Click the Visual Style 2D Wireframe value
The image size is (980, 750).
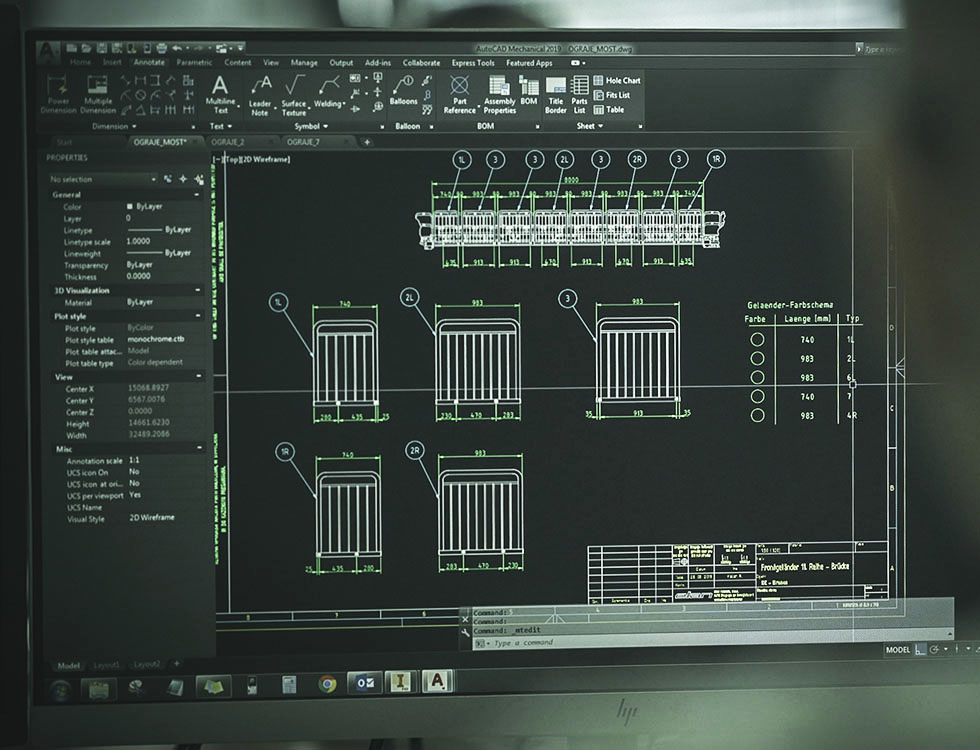(152, 518)
